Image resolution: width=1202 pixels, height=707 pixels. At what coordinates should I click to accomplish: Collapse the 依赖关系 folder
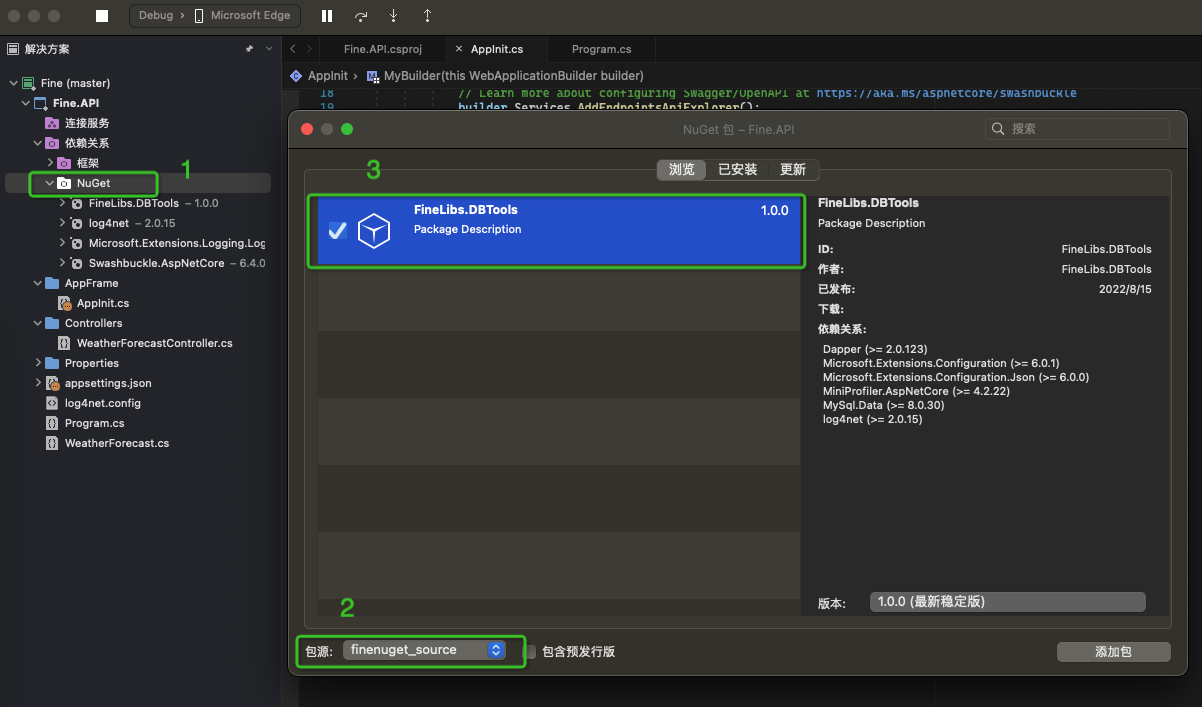point(37,143)
